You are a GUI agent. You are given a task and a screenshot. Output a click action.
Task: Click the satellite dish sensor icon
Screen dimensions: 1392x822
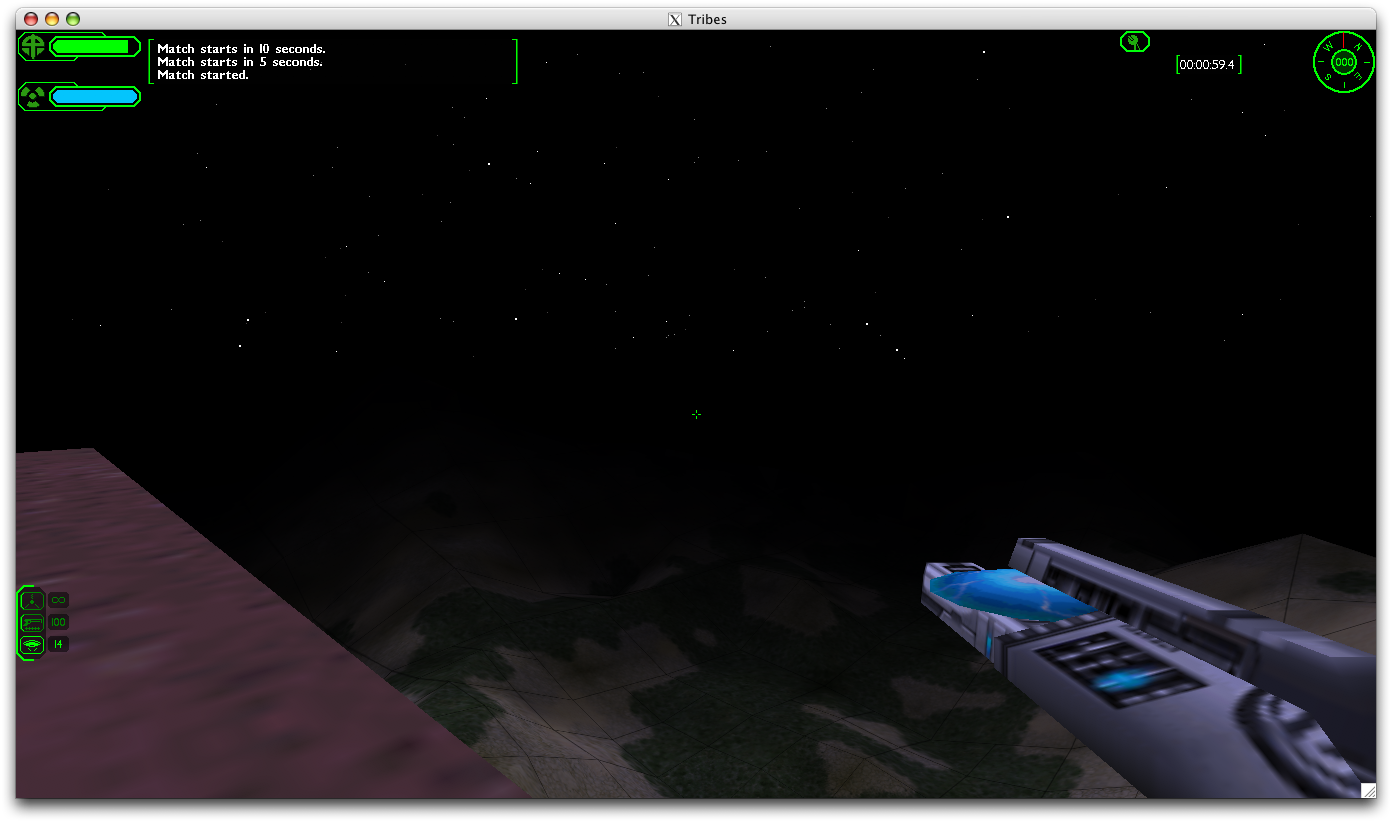[x=1134, y=42]
